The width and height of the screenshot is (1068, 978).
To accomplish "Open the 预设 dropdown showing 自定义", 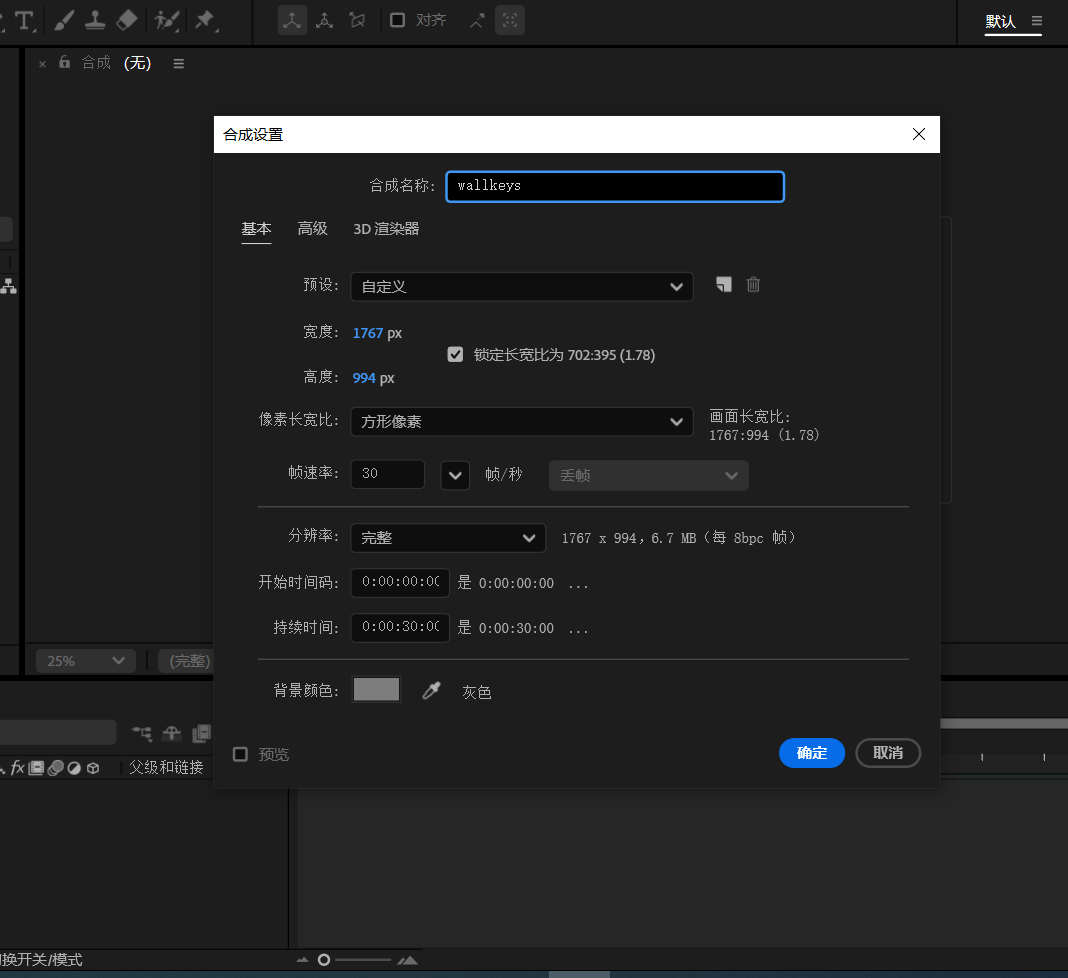I will (521, 286).
